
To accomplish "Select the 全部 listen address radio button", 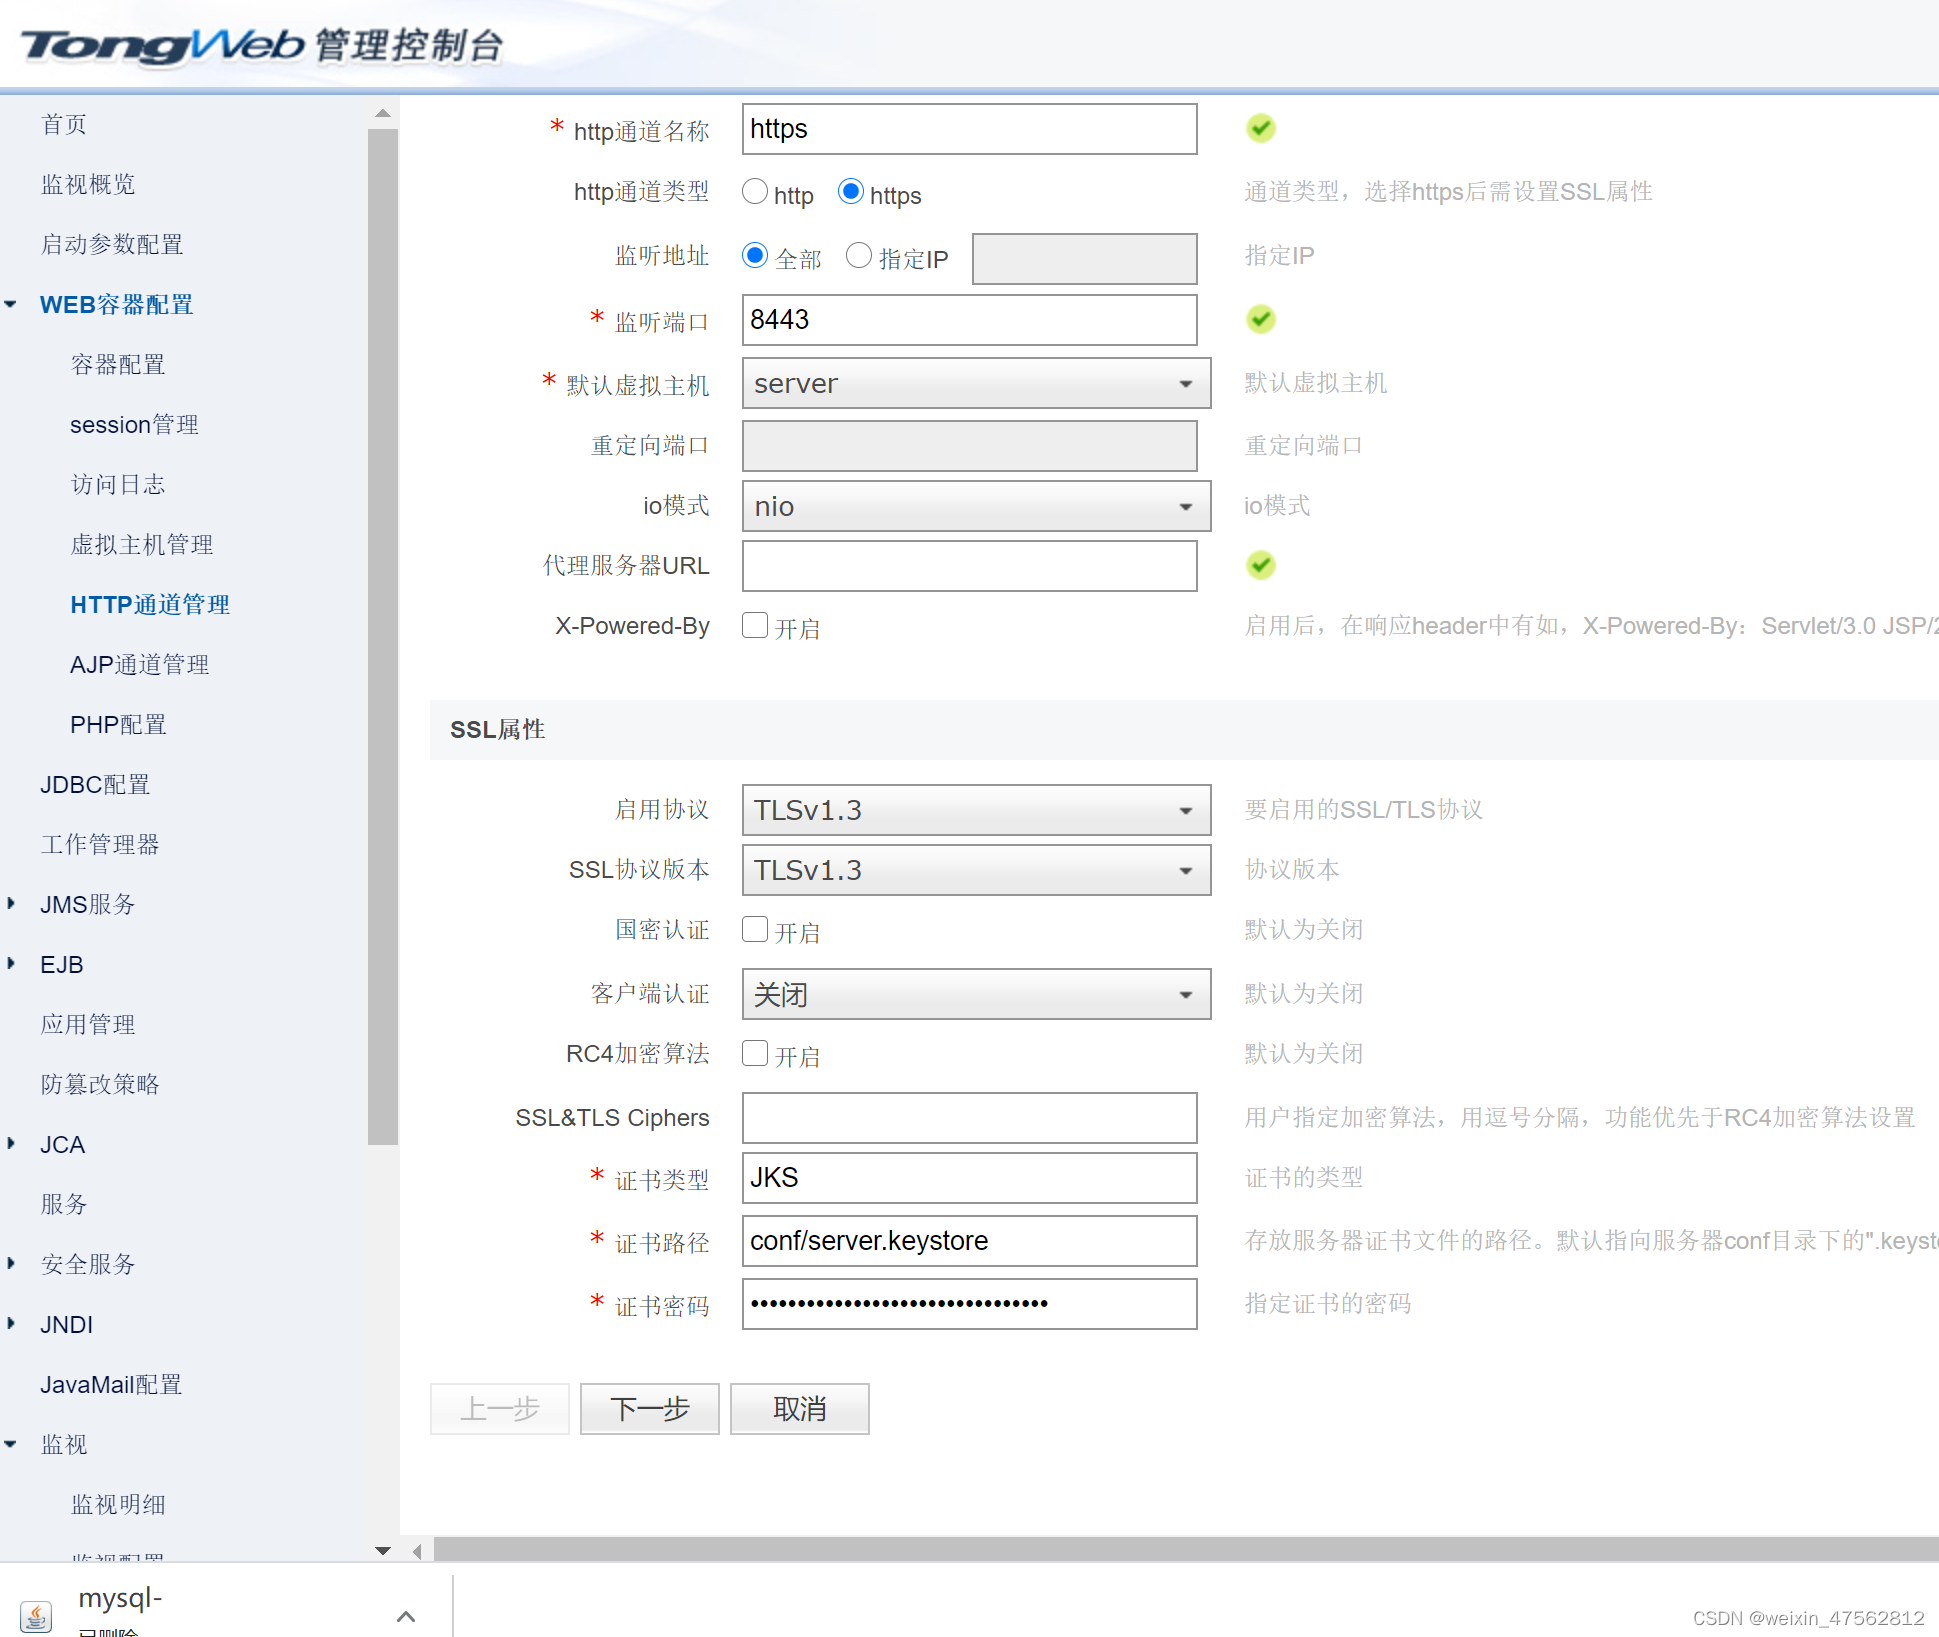I will [755, 256].
